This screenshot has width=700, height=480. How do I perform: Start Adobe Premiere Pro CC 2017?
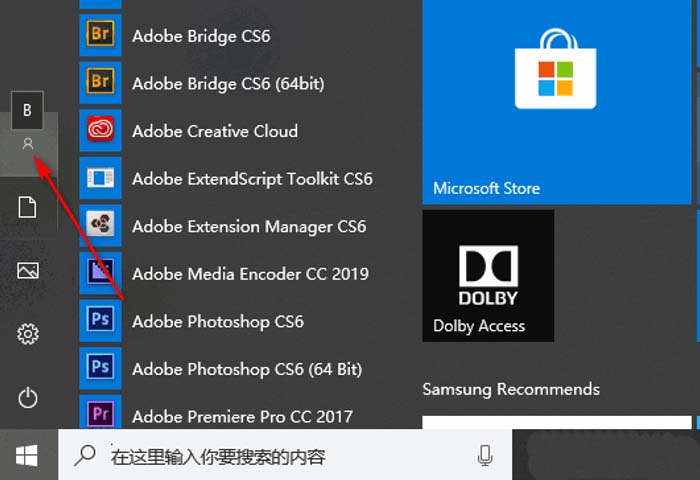(x=242, y=416)
